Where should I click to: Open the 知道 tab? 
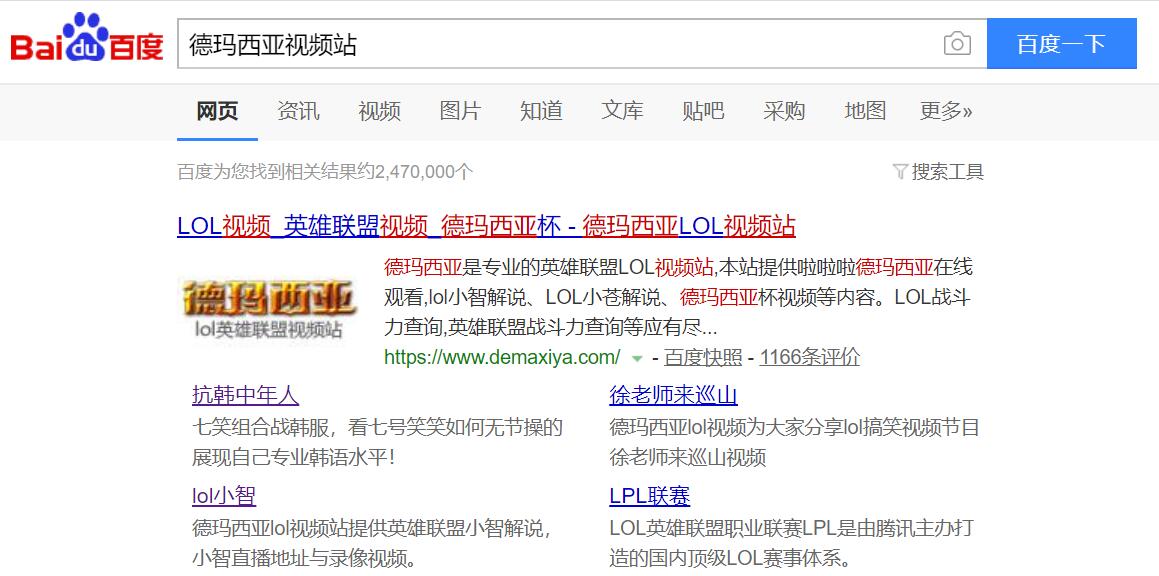pos(541,111)
